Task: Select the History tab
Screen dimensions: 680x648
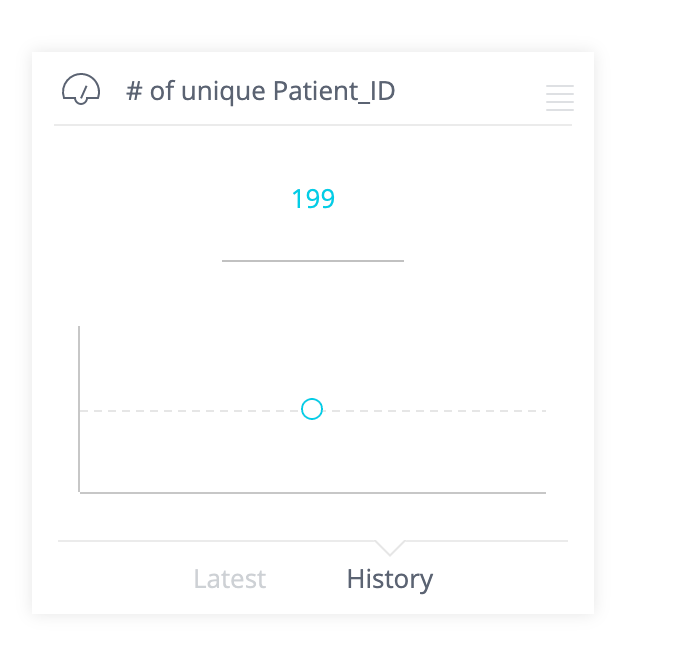Action: (x=390, y=579)
